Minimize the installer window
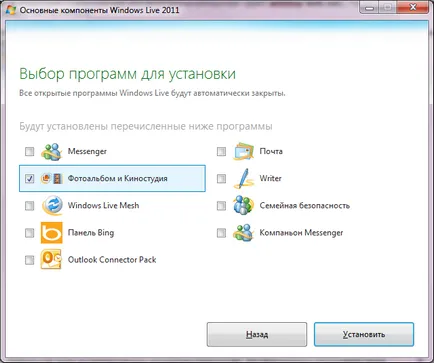The image size is (434, 363). [x=369, y=7]
